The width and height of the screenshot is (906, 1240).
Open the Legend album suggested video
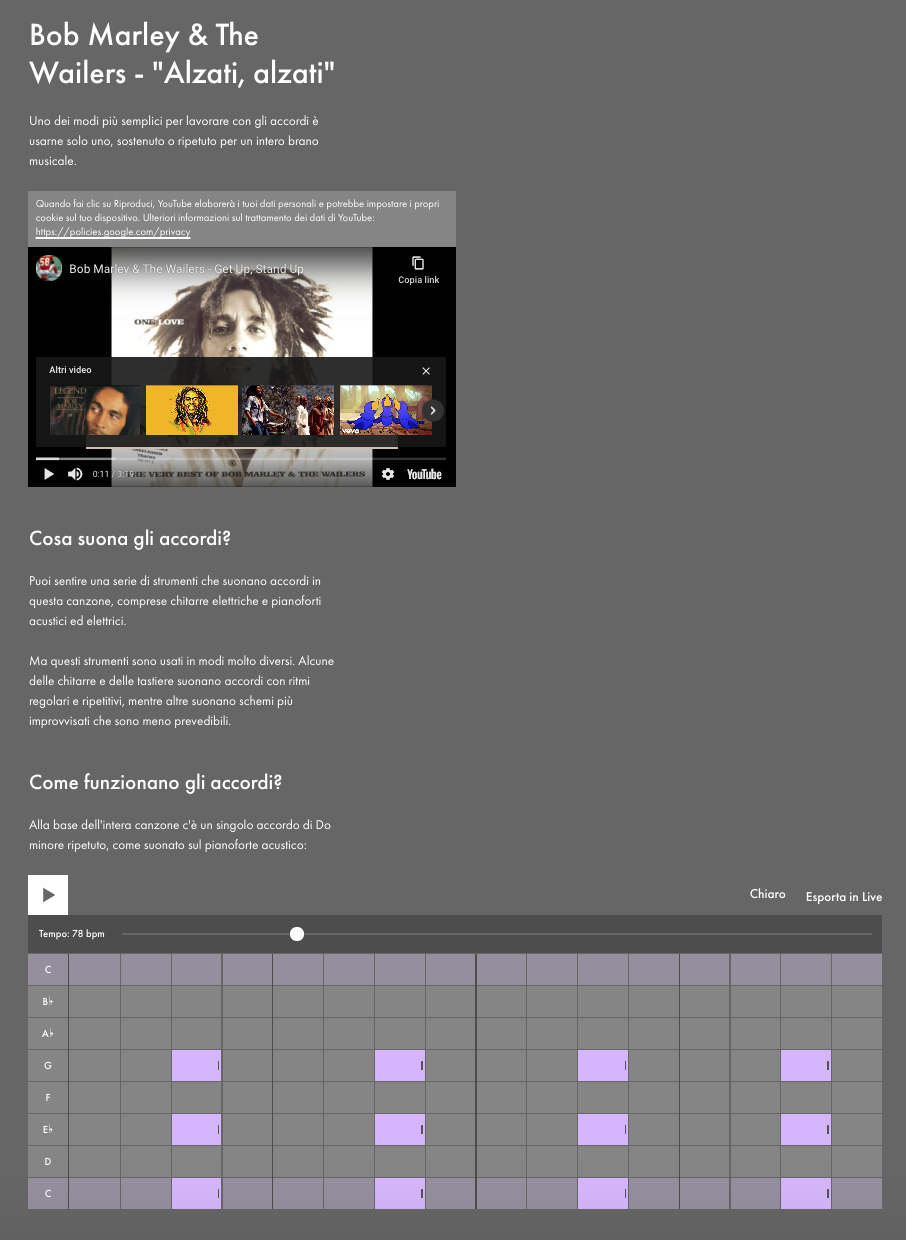click(95, 410)
